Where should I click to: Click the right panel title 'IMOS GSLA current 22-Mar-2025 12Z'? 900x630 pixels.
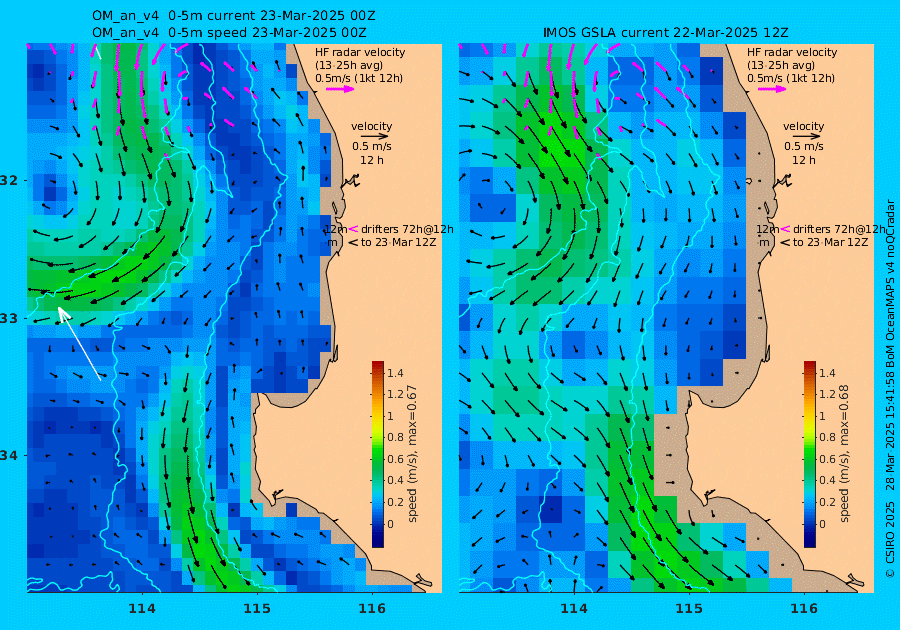click(x=665, y=33)
